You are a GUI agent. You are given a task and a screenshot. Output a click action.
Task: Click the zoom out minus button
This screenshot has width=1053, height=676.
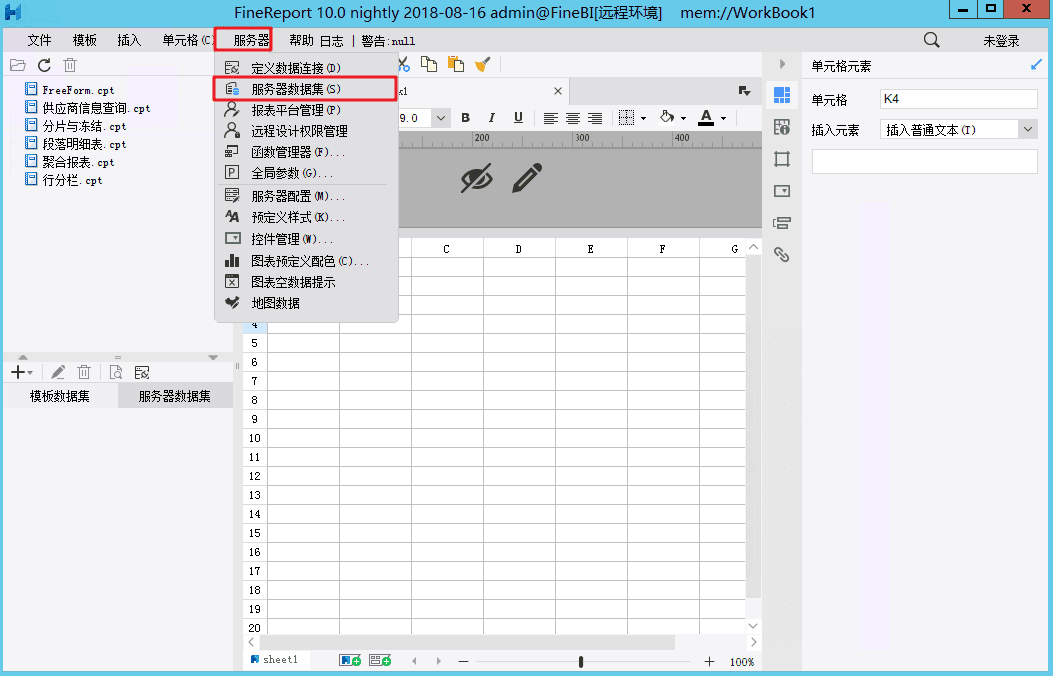click(x=463, y=662)
